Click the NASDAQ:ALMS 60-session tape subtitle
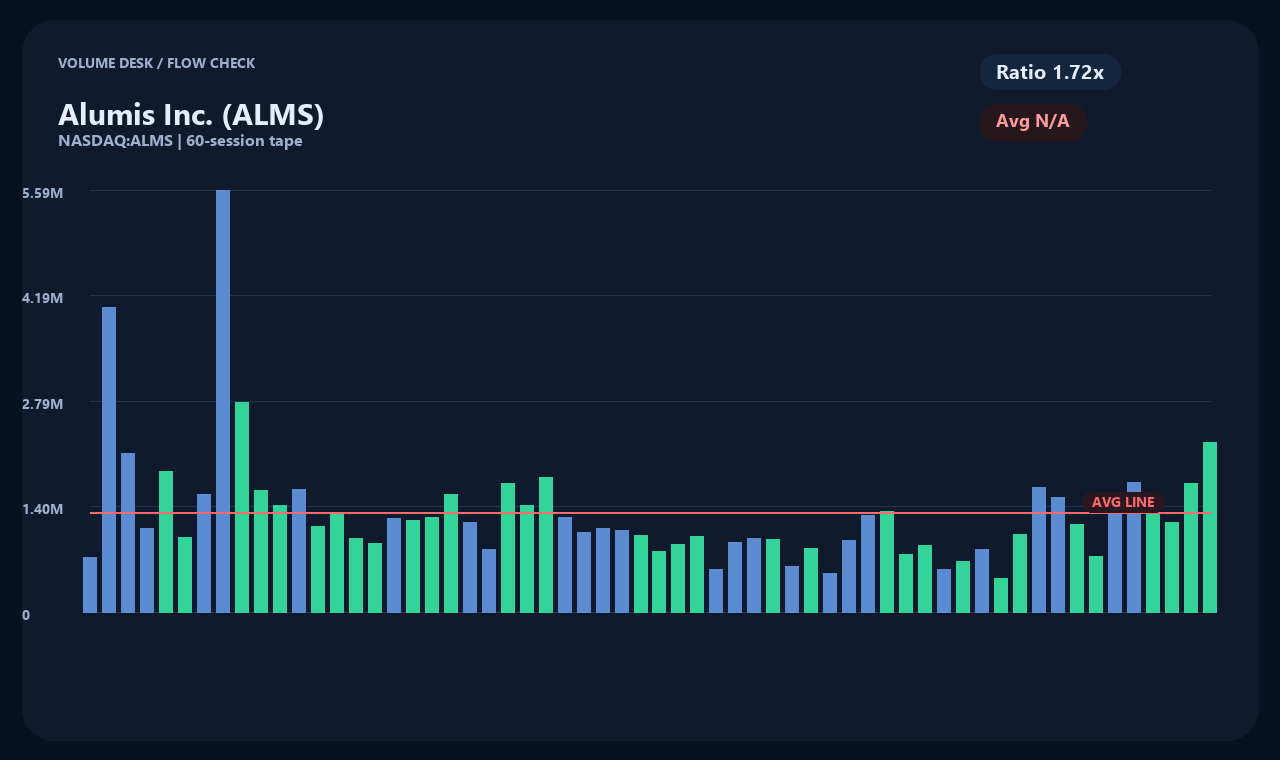 pos(180,141)
